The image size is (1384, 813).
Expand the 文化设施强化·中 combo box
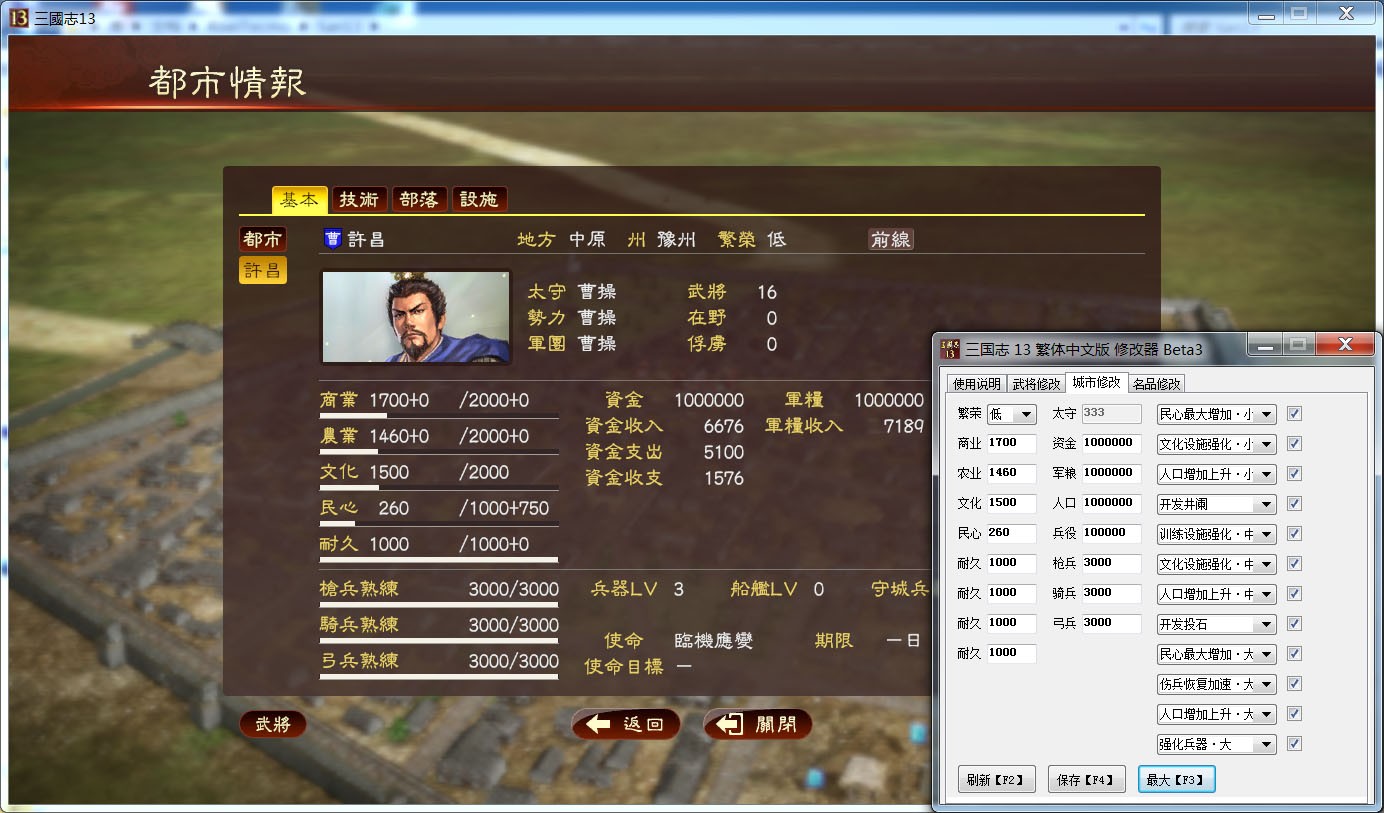click(1217, 564)
